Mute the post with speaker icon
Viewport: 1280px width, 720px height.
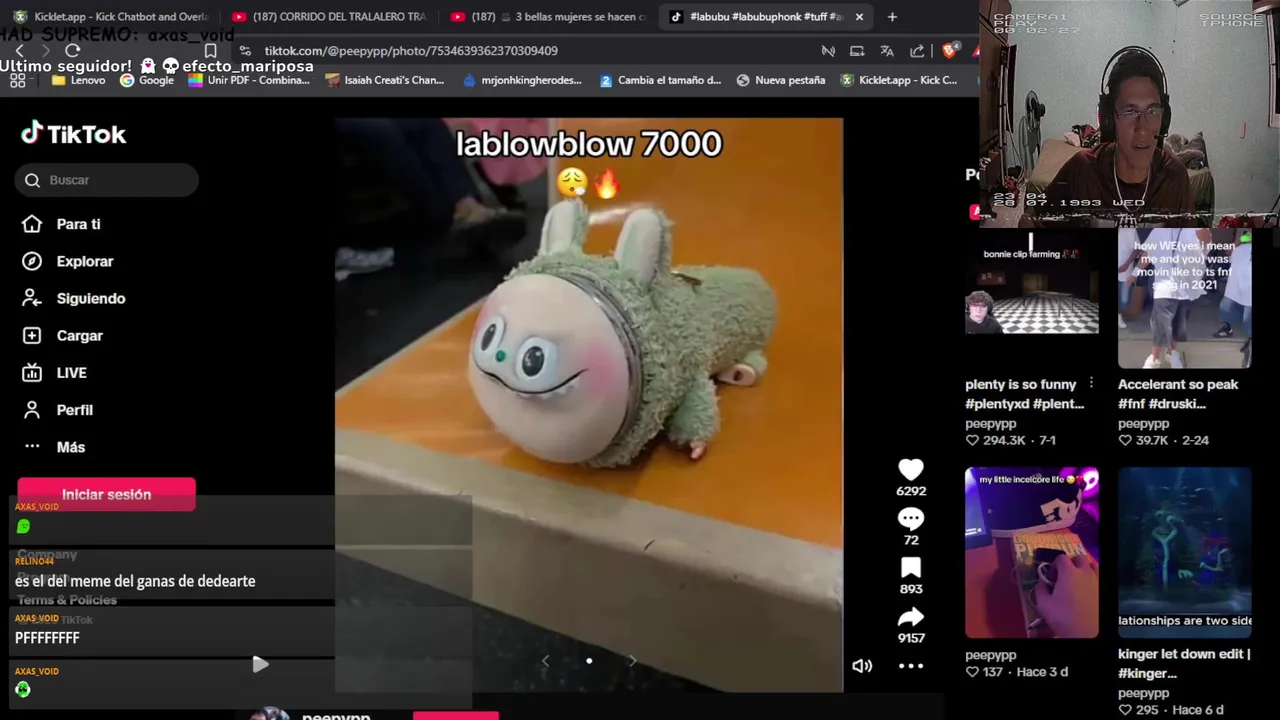(862, 666)
